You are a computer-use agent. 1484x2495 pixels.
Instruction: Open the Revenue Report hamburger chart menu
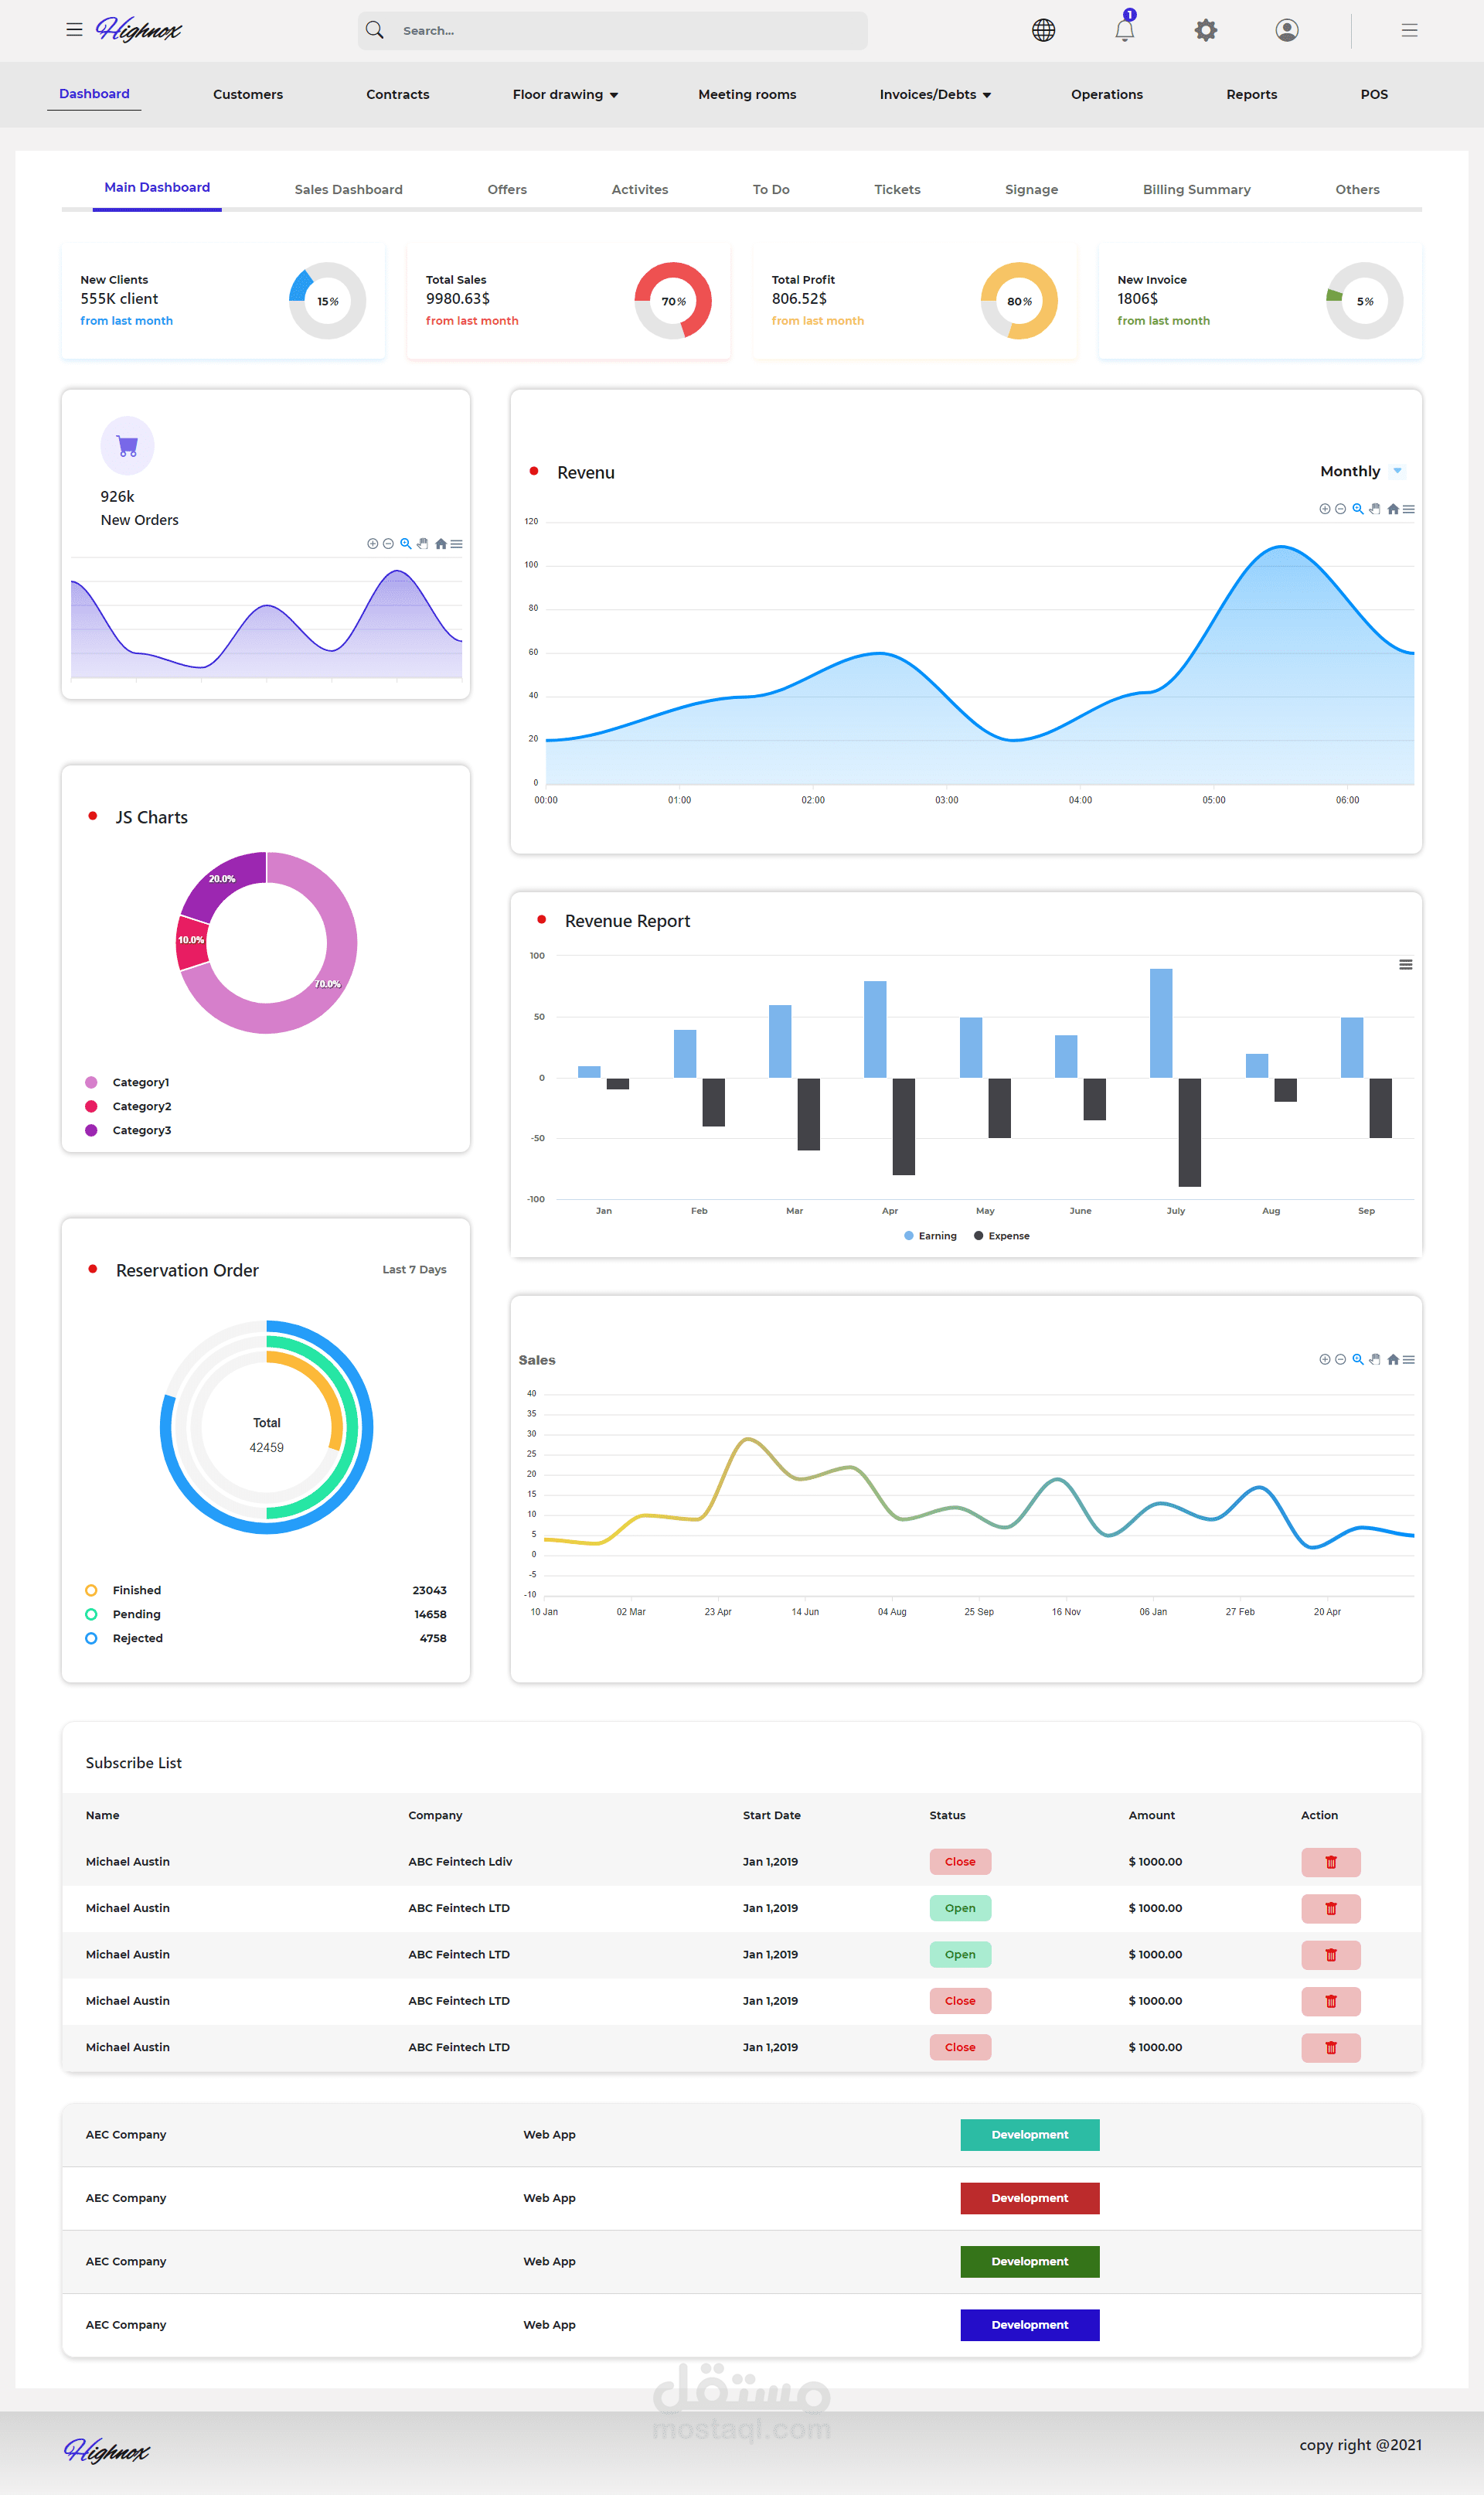(x=1405, y=964)
